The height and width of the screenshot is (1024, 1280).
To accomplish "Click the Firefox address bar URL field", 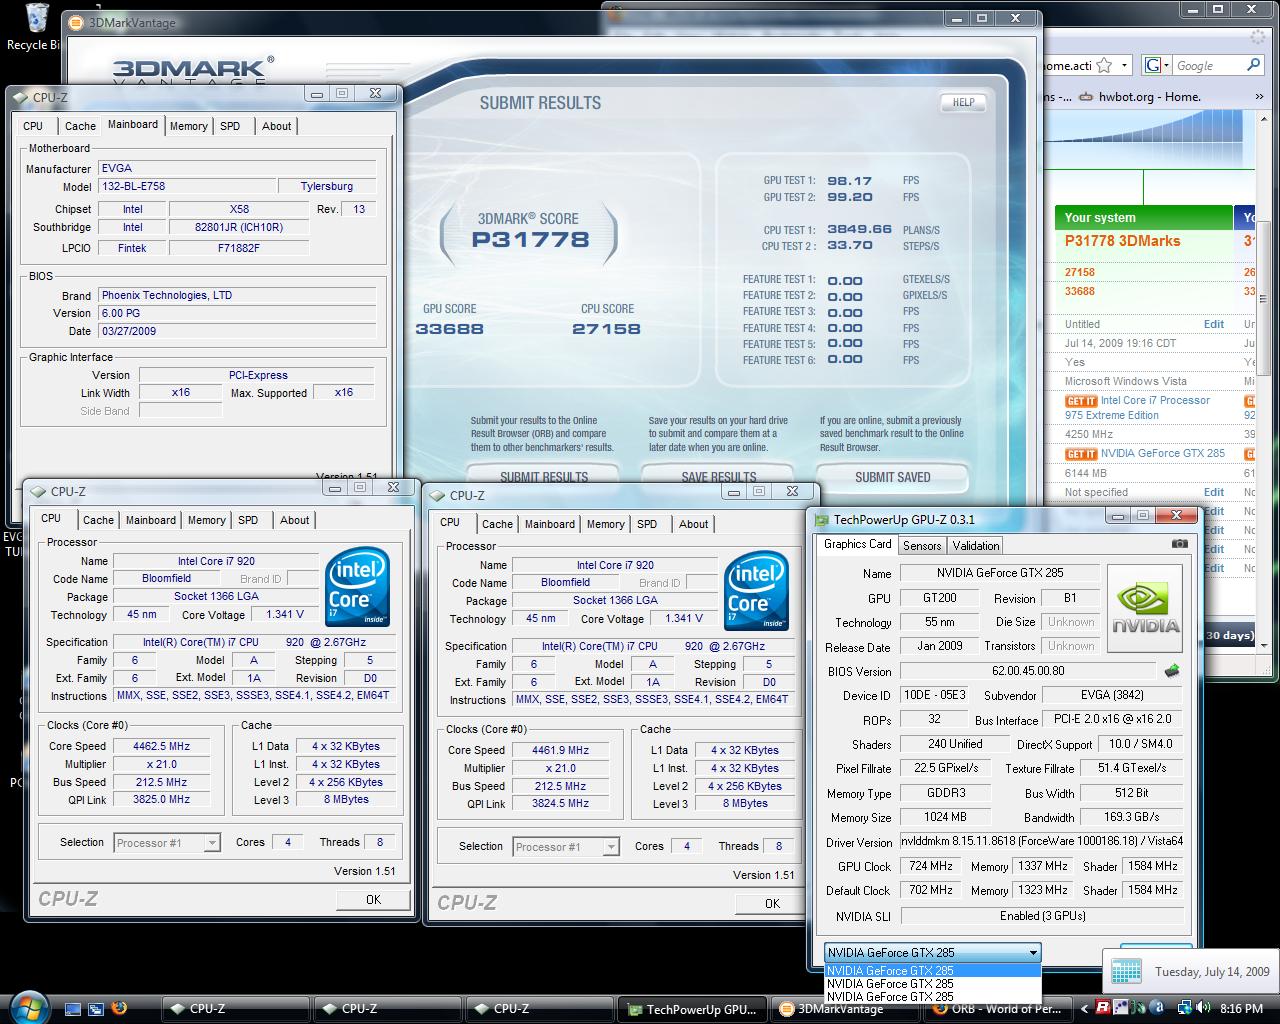I will coord(1067,66).
